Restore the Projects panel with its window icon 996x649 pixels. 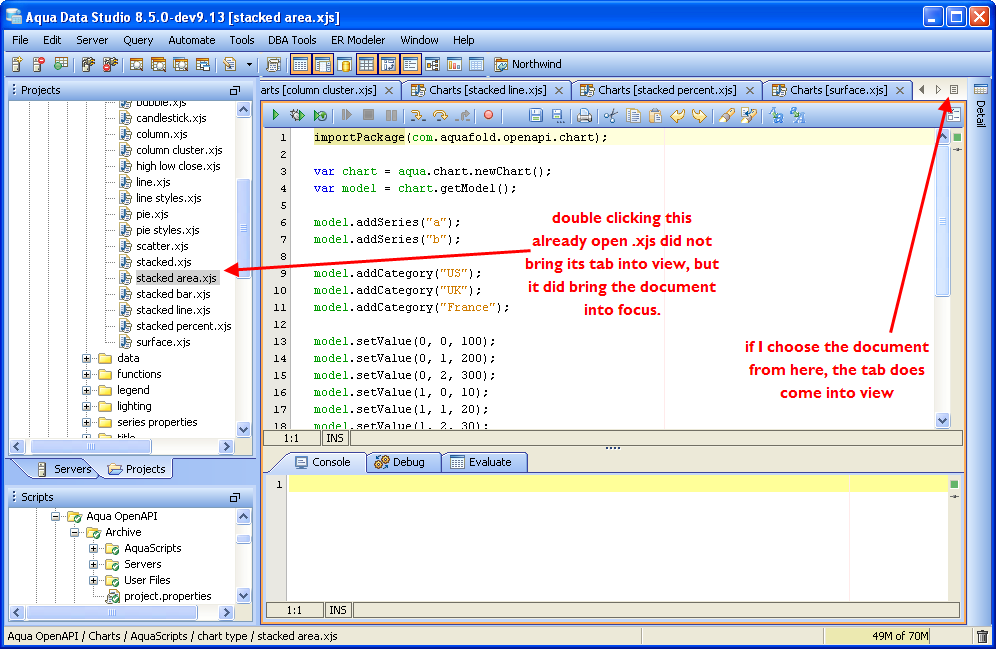235,90
